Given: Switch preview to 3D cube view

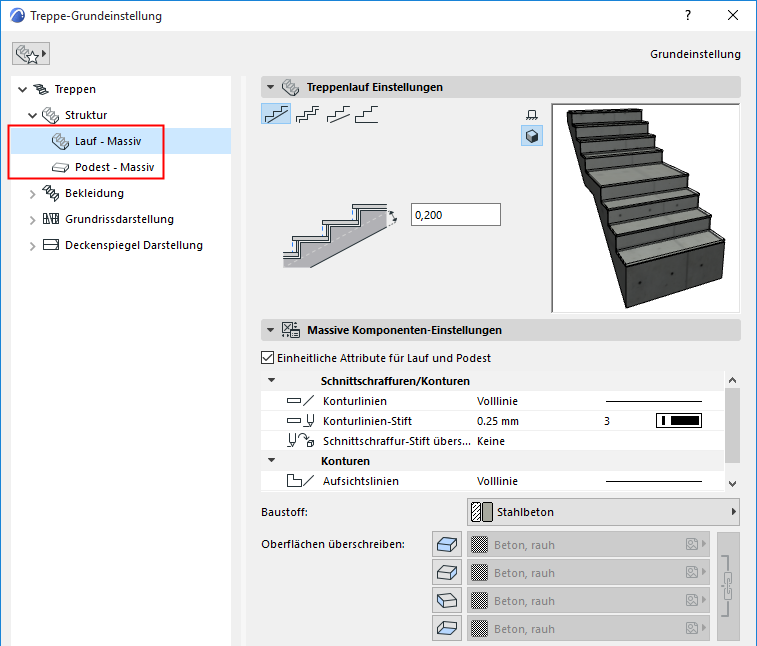Looking at the screenshot, I should 532,136.
